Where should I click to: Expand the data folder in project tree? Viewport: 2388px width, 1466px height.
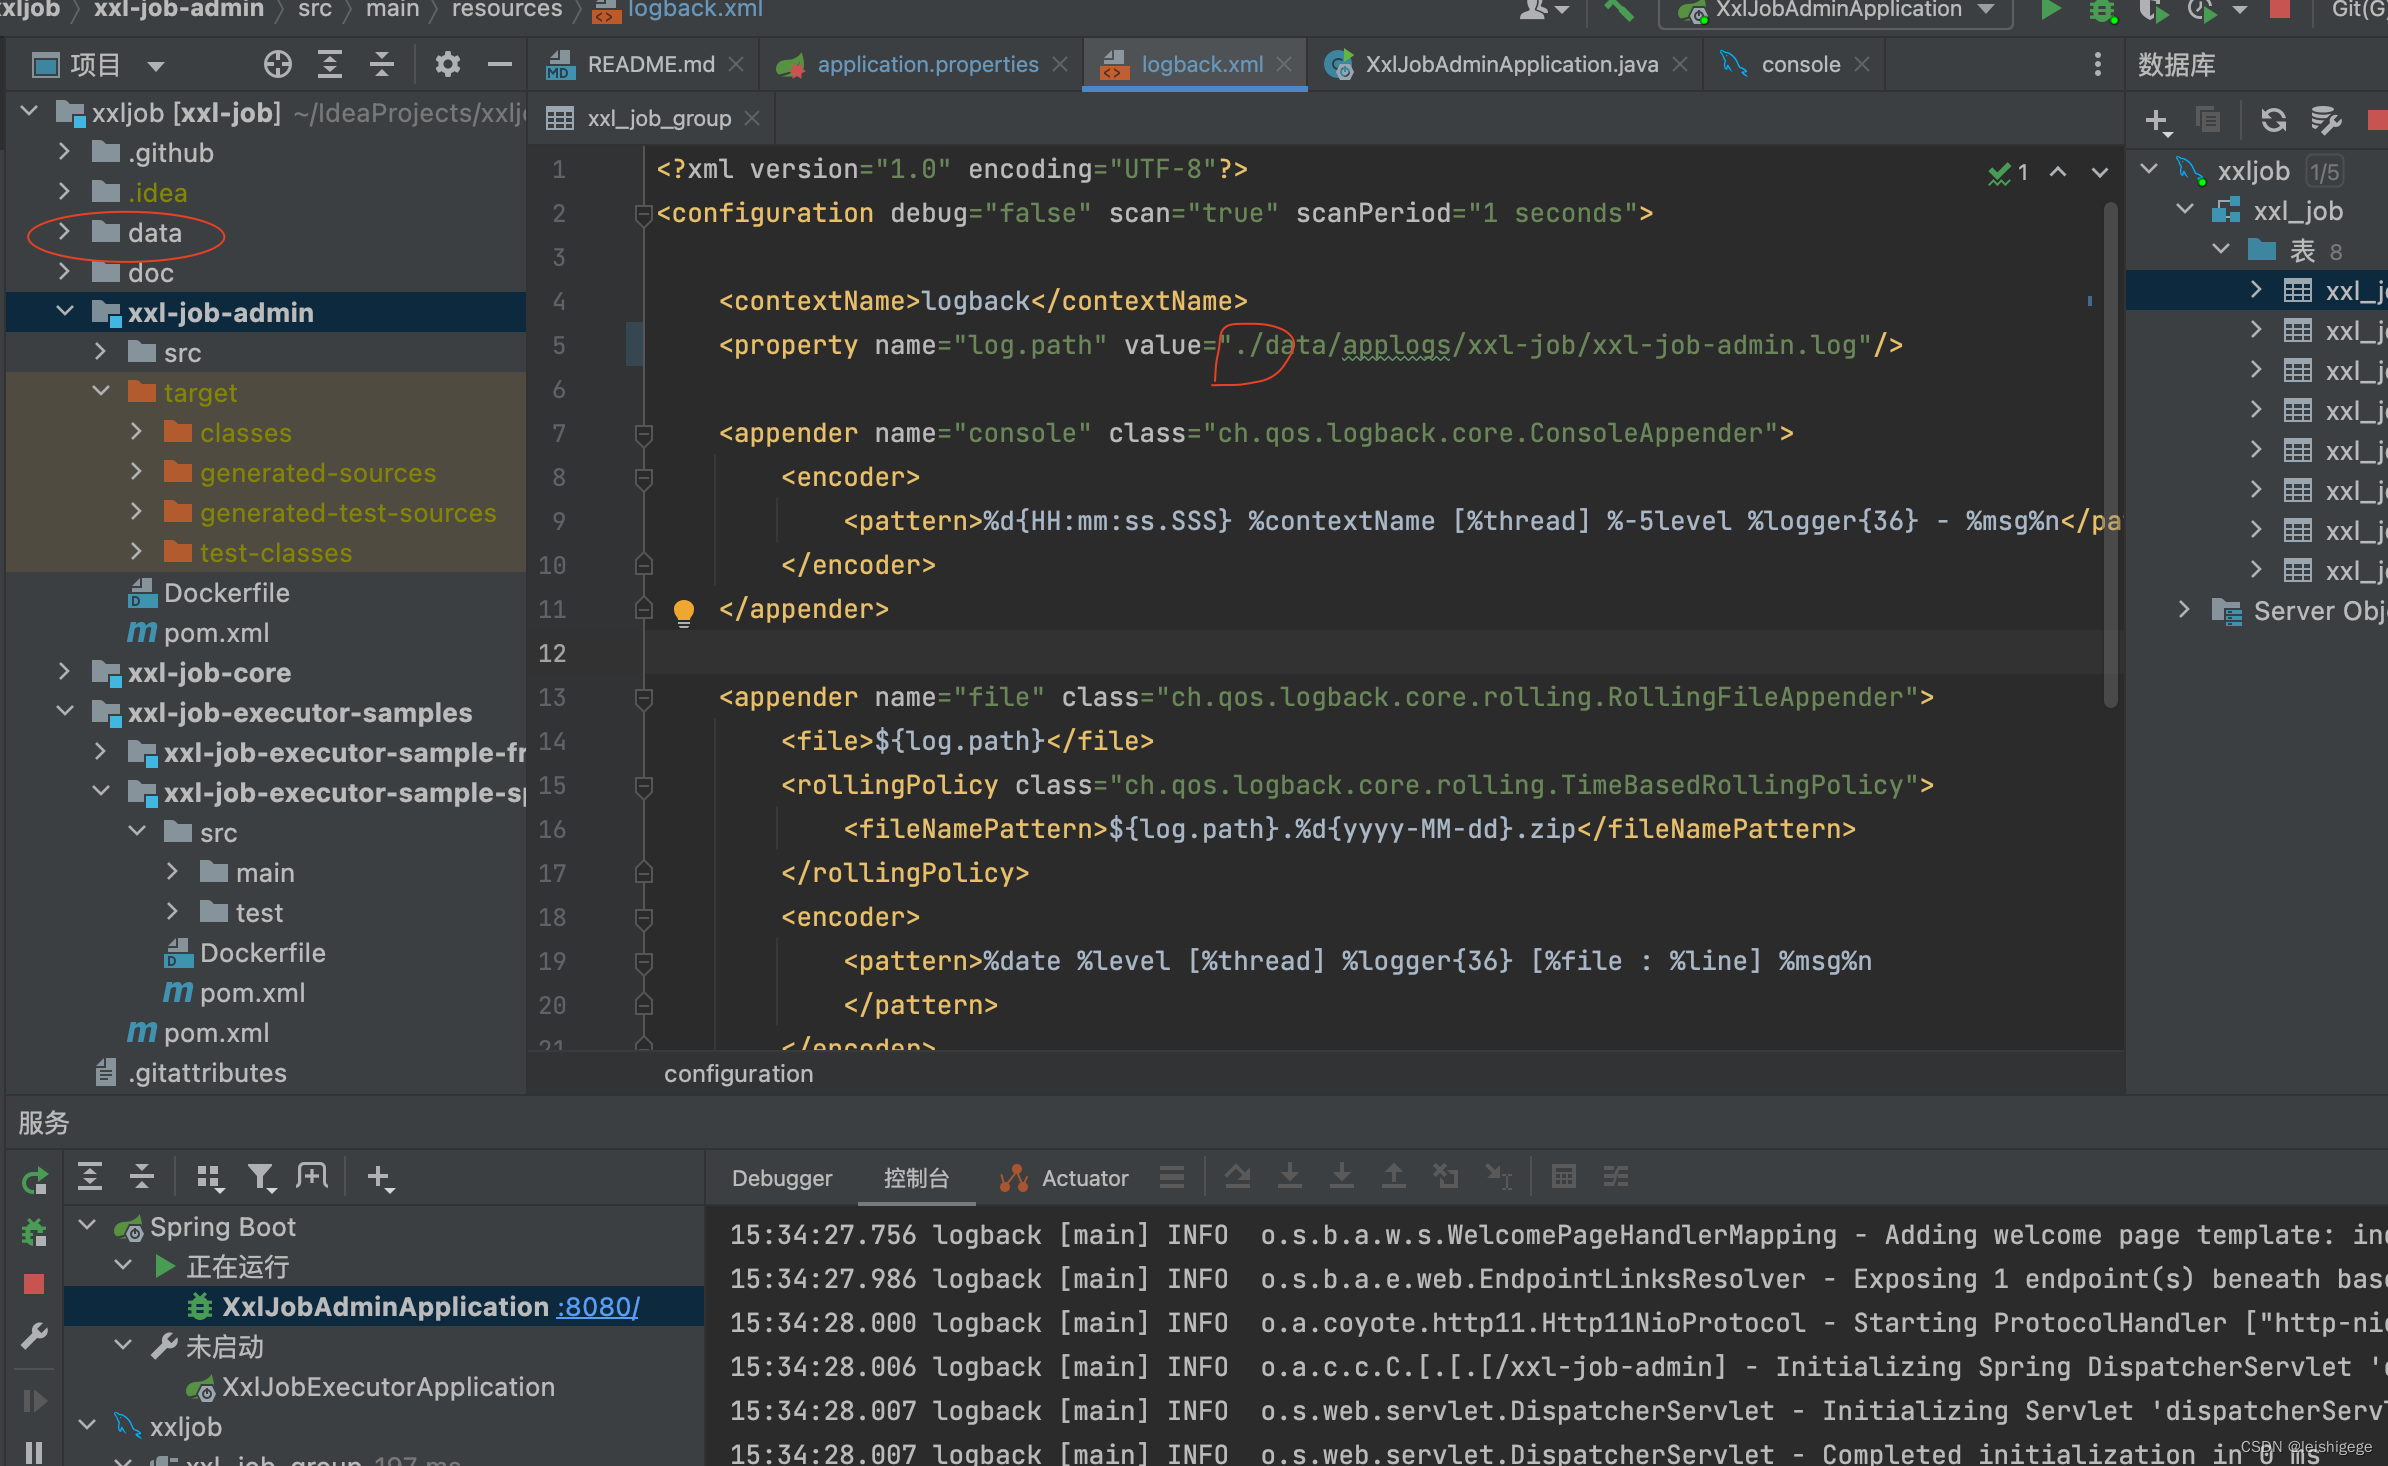coord(64,233)
